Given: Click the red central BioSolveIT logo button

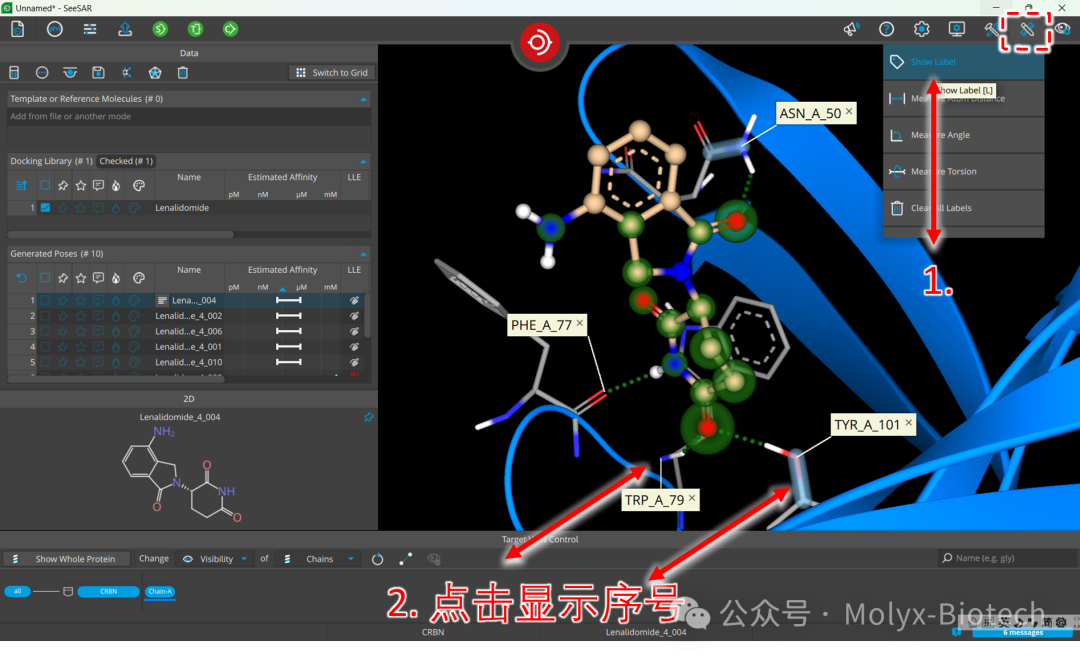Looking at the screenshot, I should pos(539,42).
